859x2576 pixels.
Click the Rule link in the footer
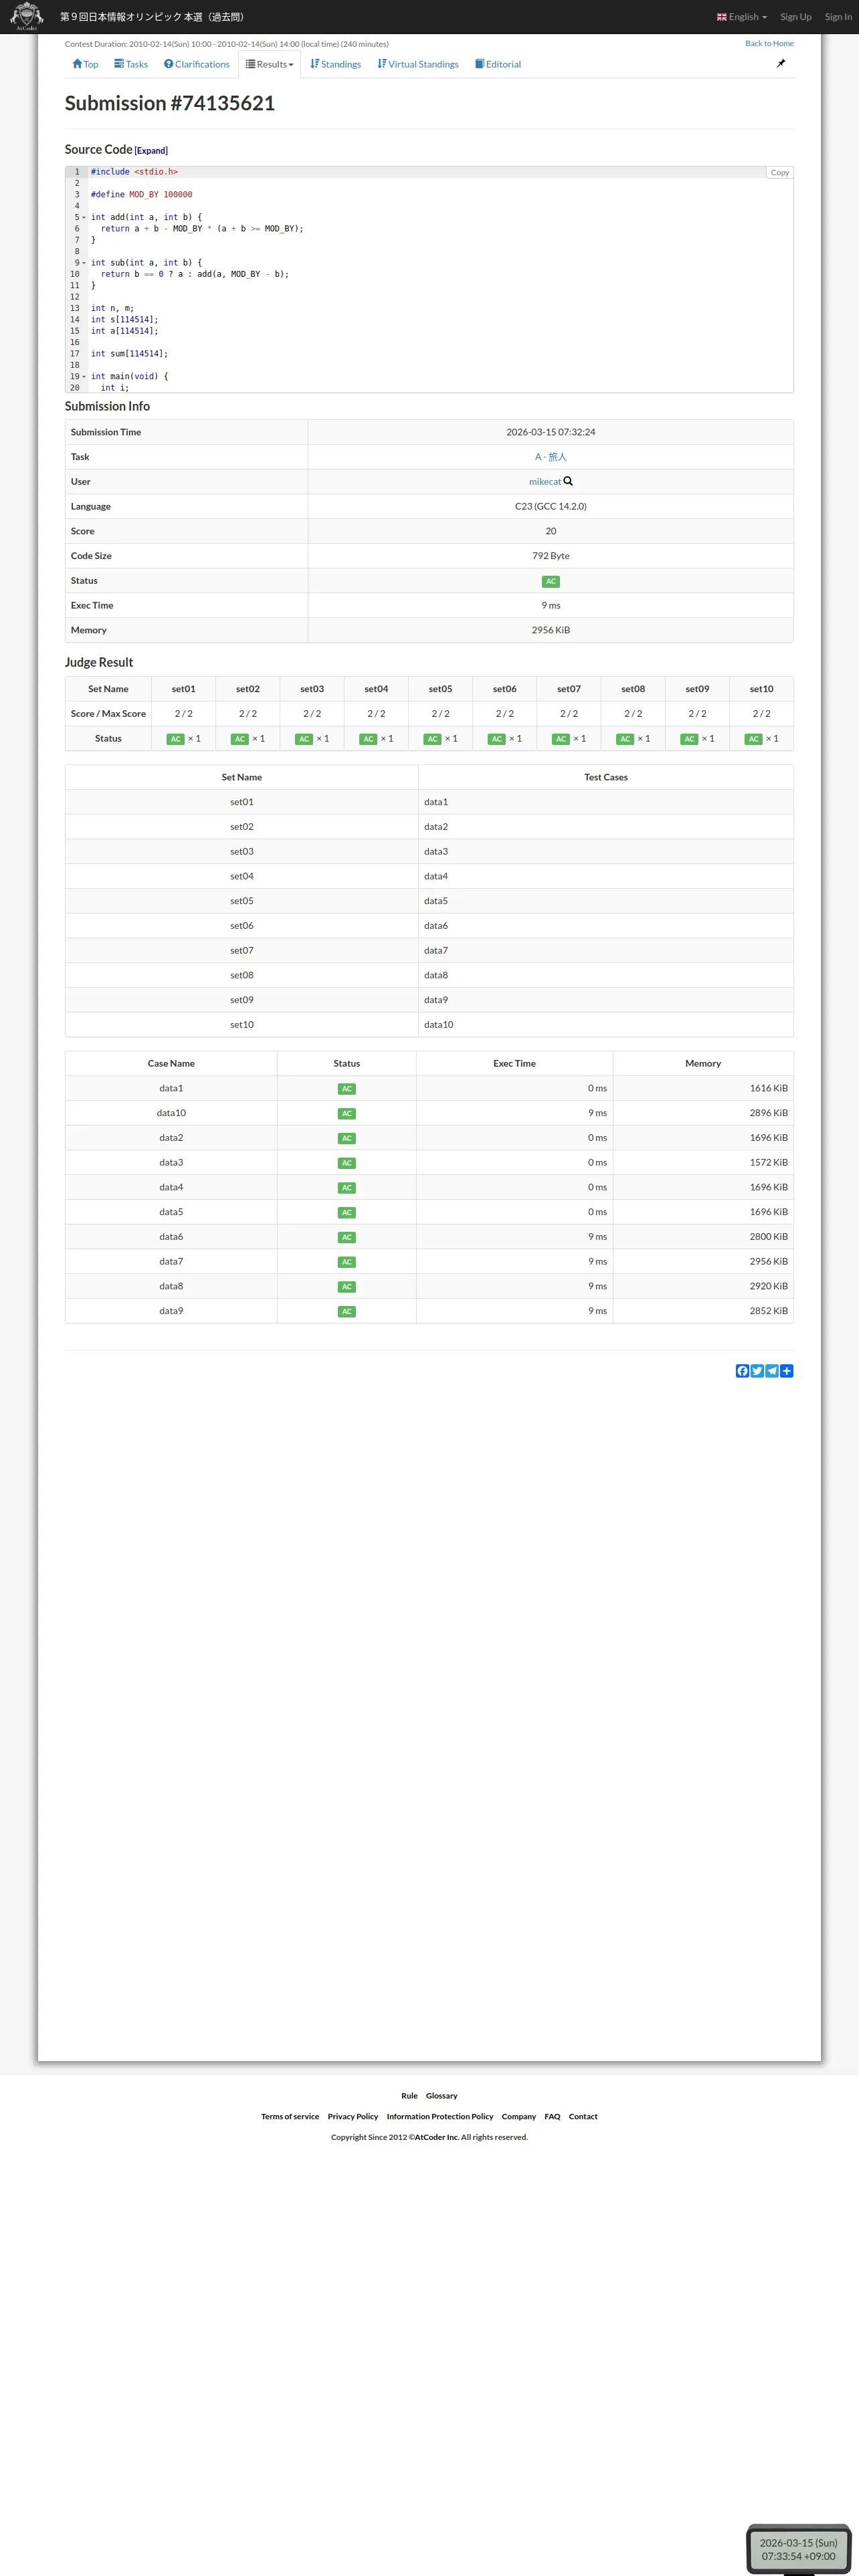(409, 2095)
